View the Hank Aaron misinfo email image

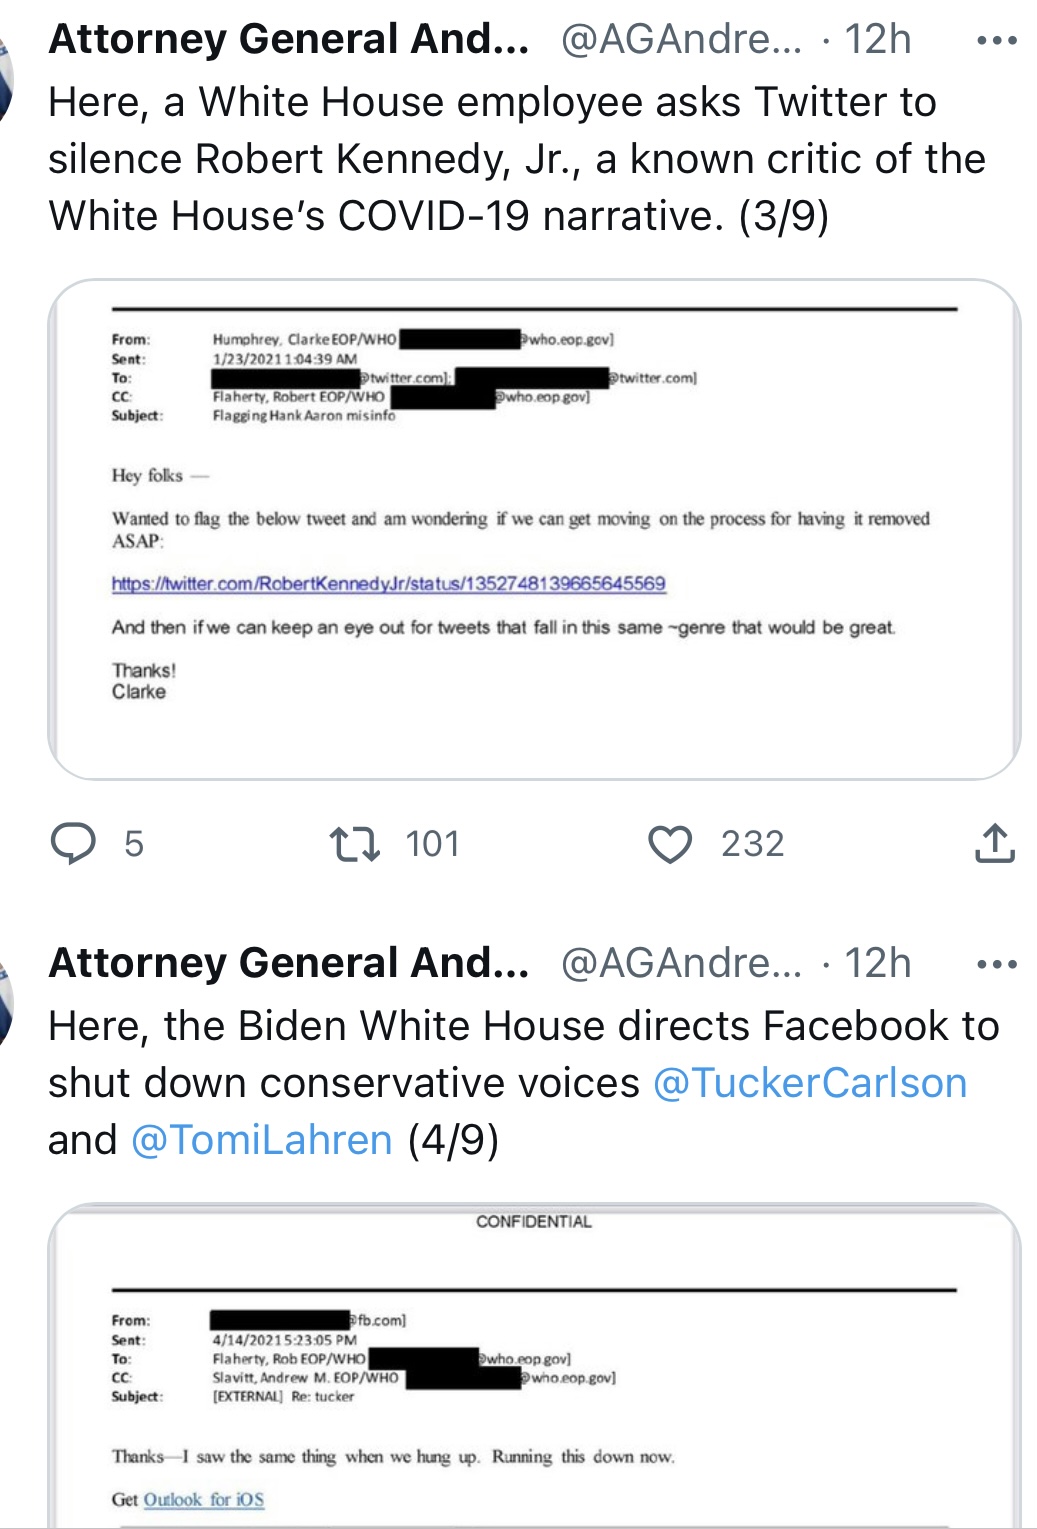point(534,529)
